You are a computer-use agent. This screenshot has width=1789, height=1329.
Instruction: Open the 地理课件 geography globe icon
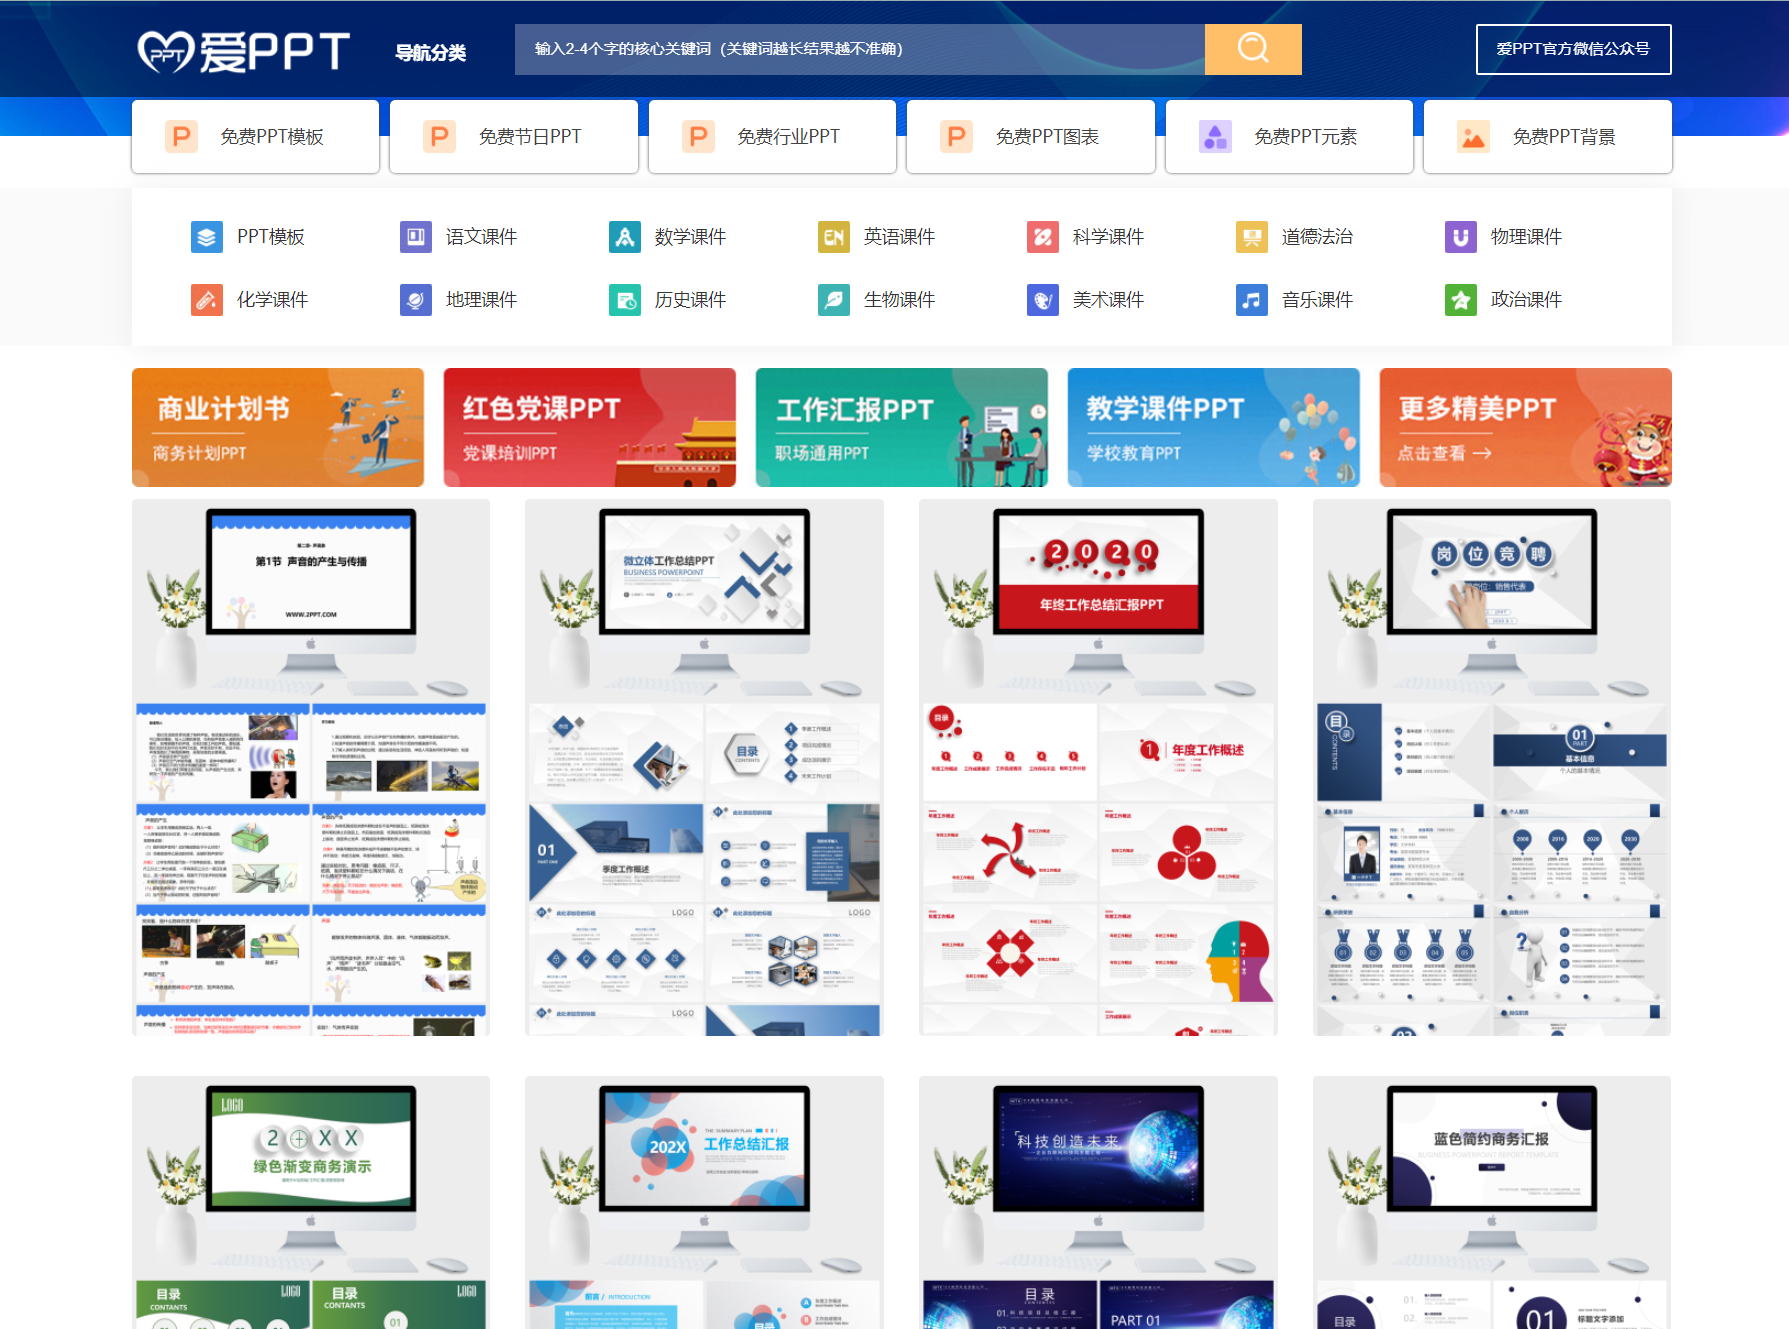pos(415,299)
